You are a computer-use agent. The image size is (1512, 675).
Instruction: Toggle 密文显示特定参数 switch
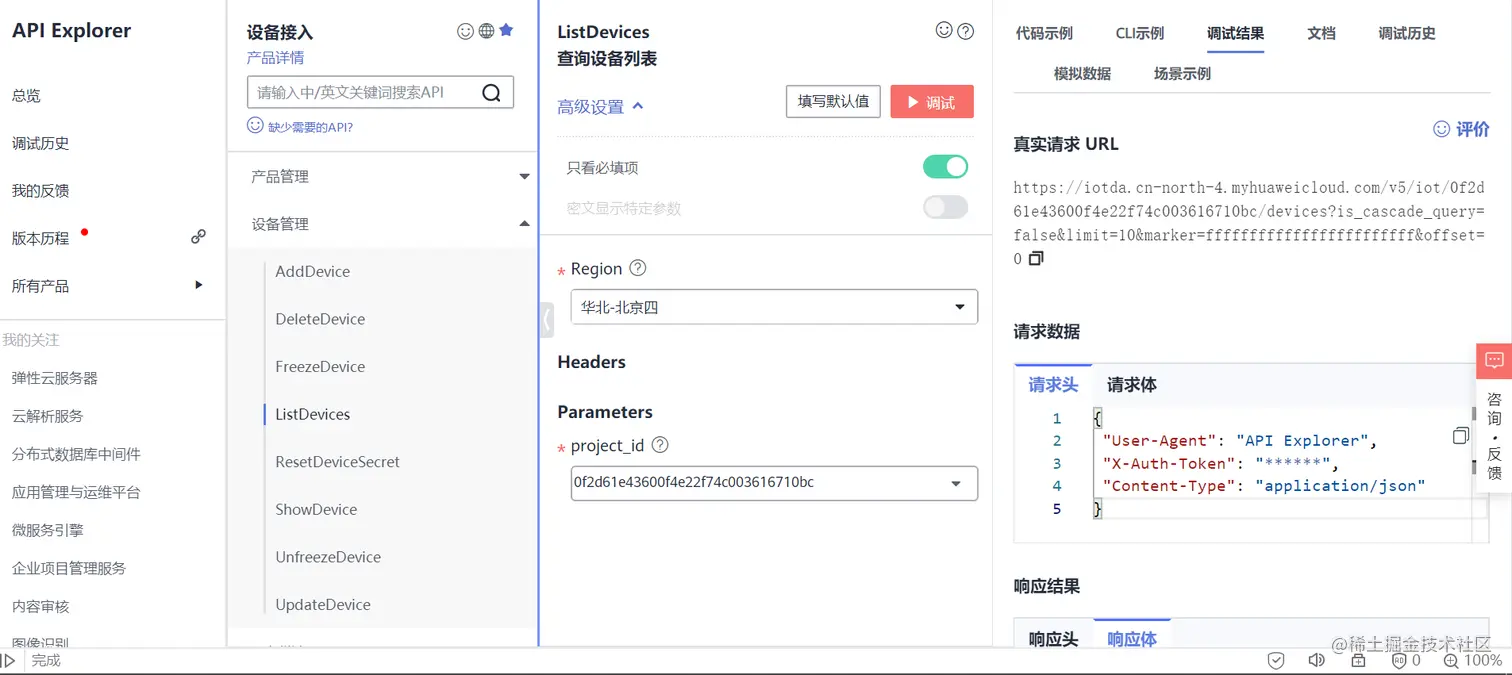945,208
